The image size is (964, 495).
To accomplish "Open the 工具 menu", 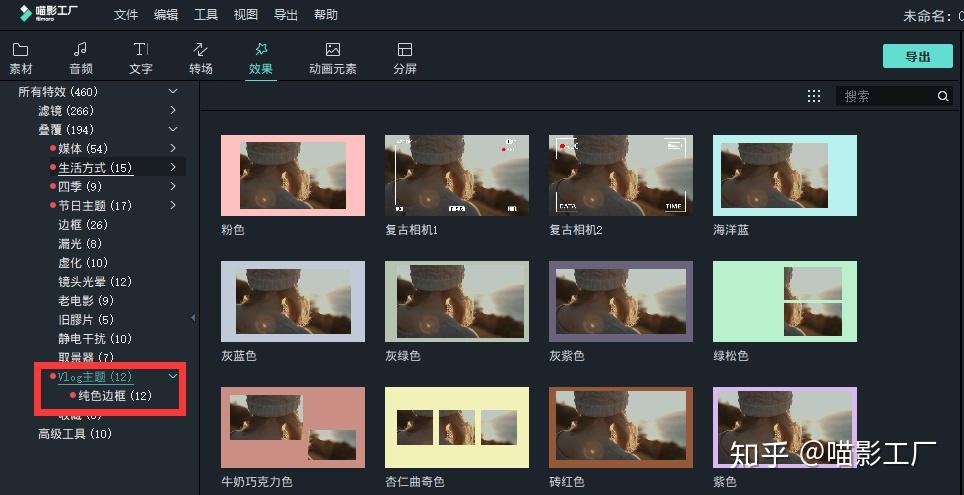I will pos(205,15).
